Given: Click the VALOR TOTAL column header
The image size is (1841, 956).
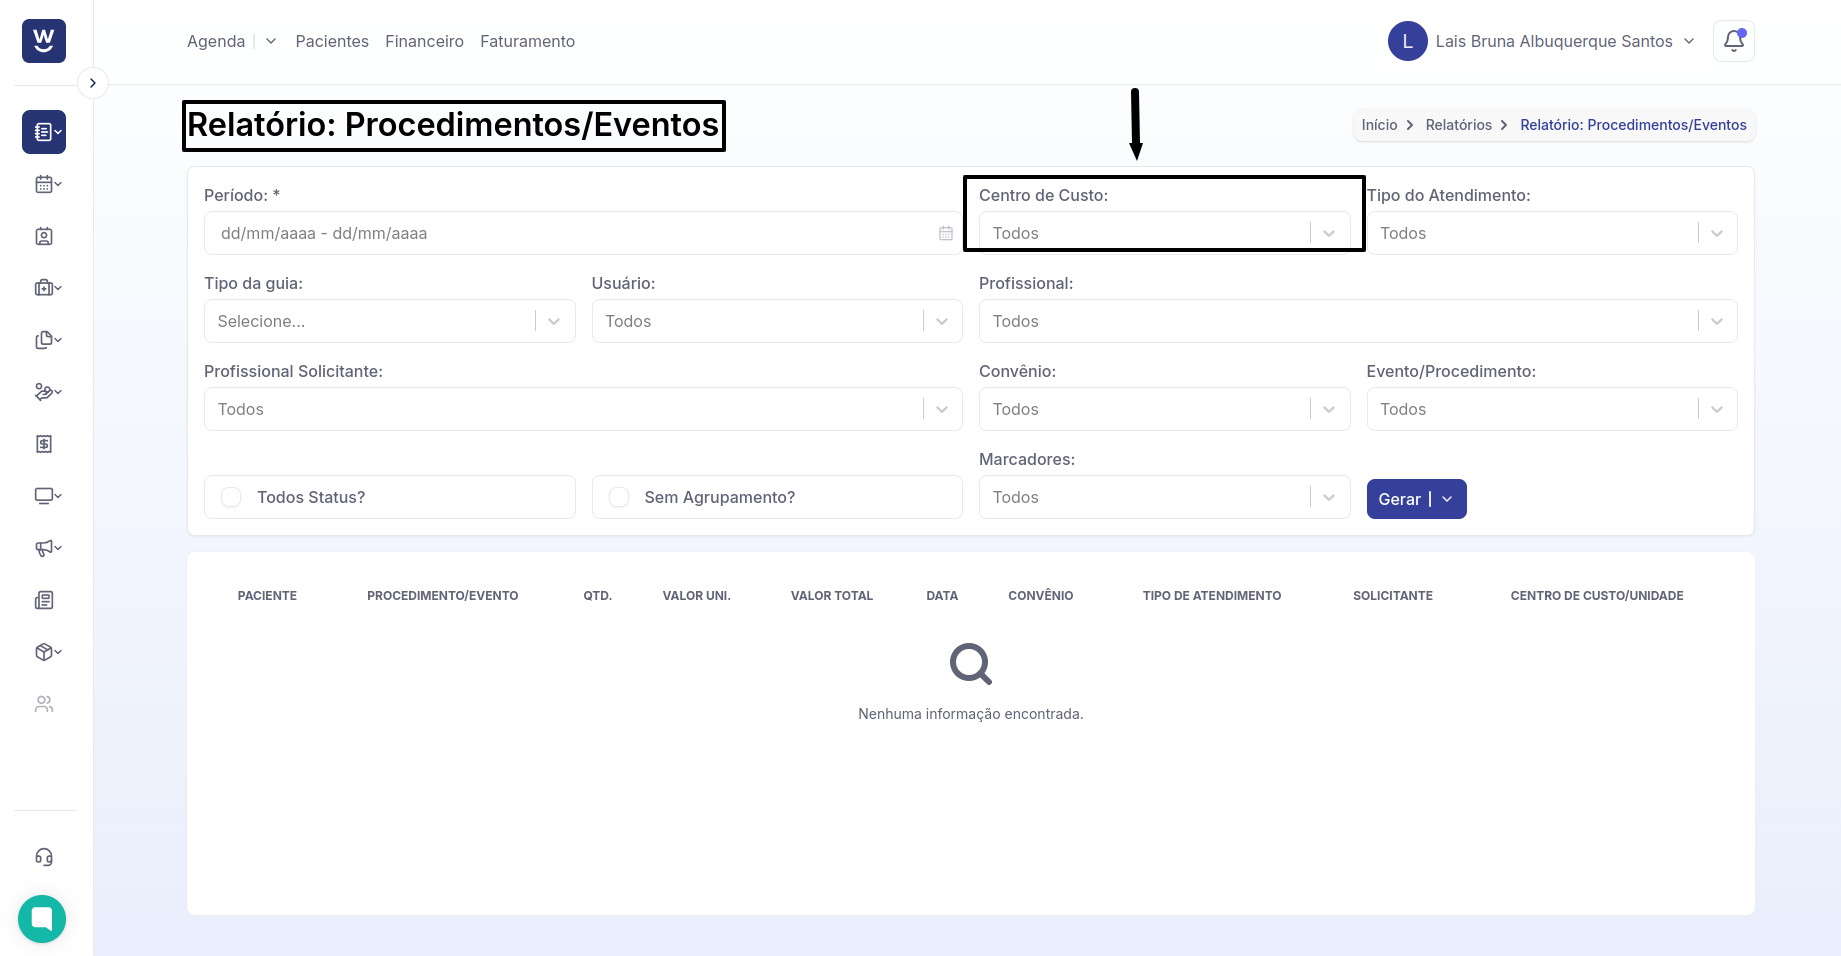Looking at the screenshot, I should pyautogui.click(x=832, y=596).
